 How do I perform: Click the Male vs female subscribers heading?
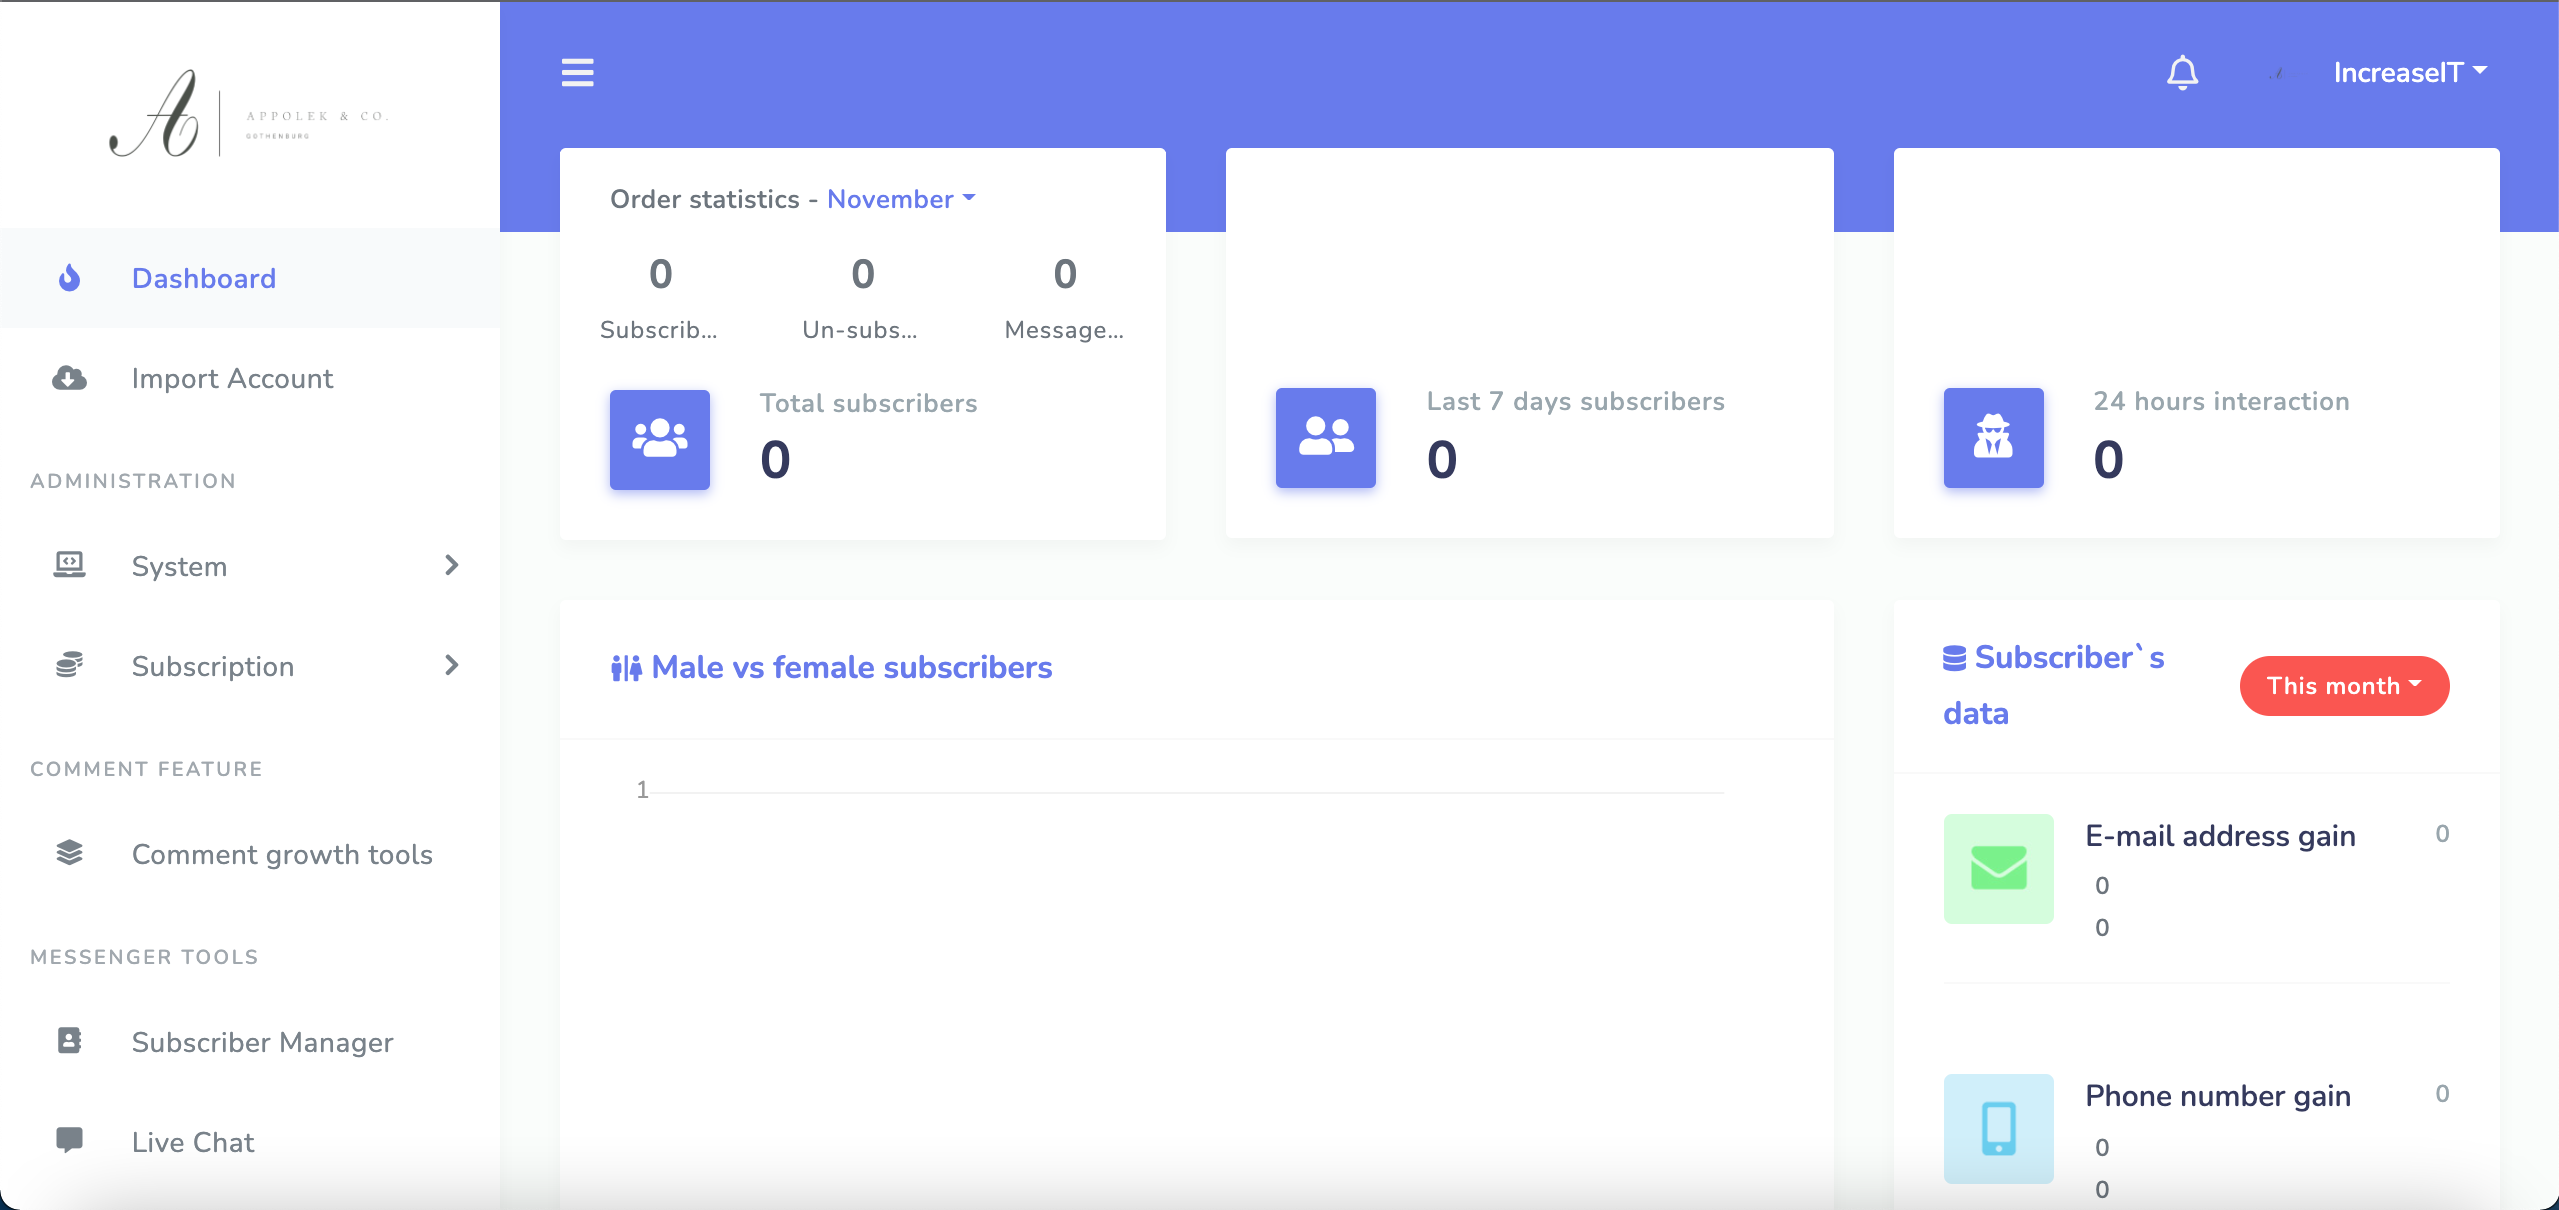pos(850,667)
